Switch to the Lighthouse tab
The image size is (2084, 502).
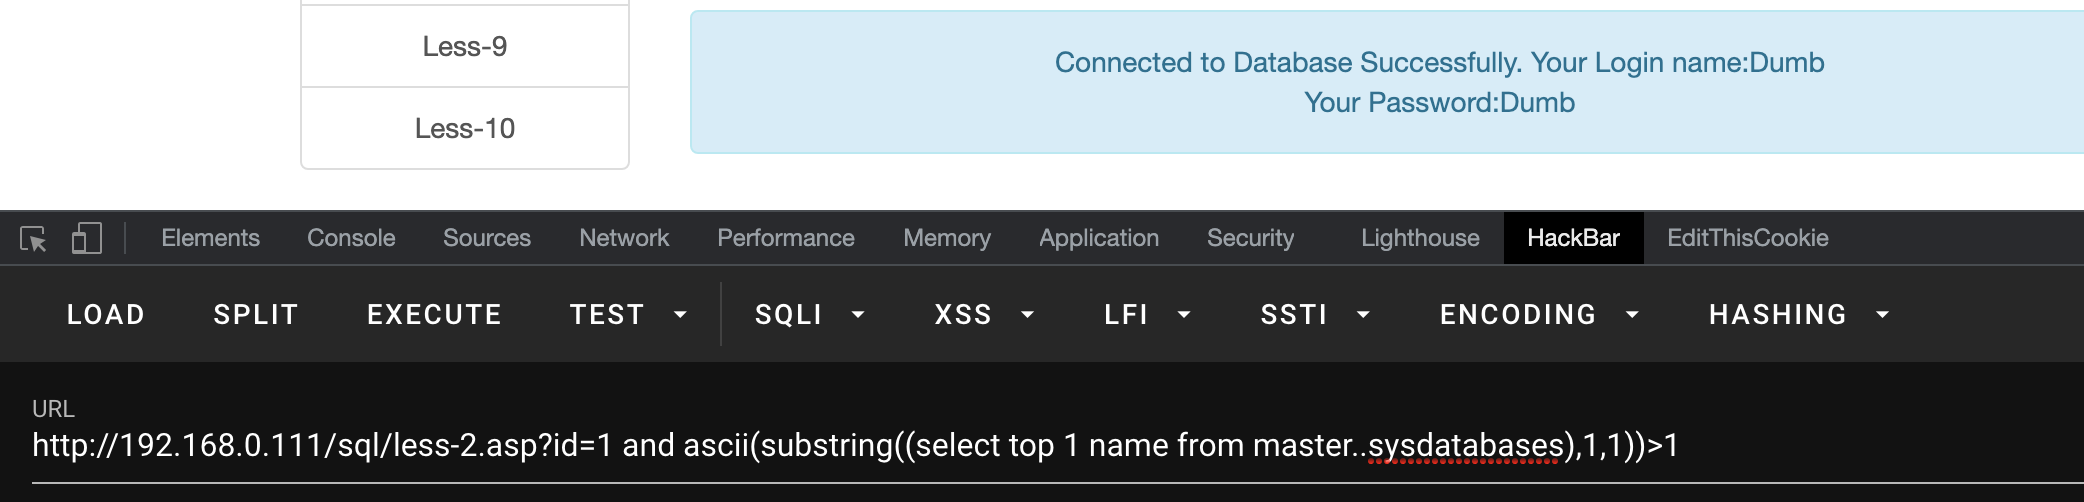click(1420, 238)
